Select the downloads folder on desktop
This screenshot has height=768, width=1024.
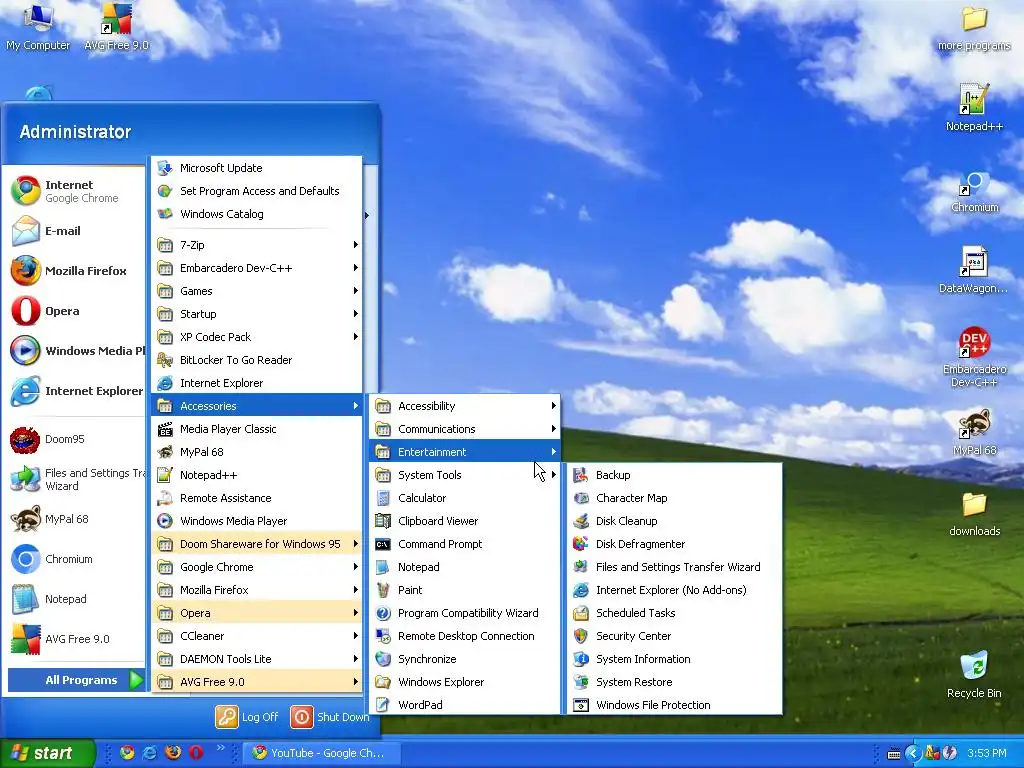[x=974, y=514]
